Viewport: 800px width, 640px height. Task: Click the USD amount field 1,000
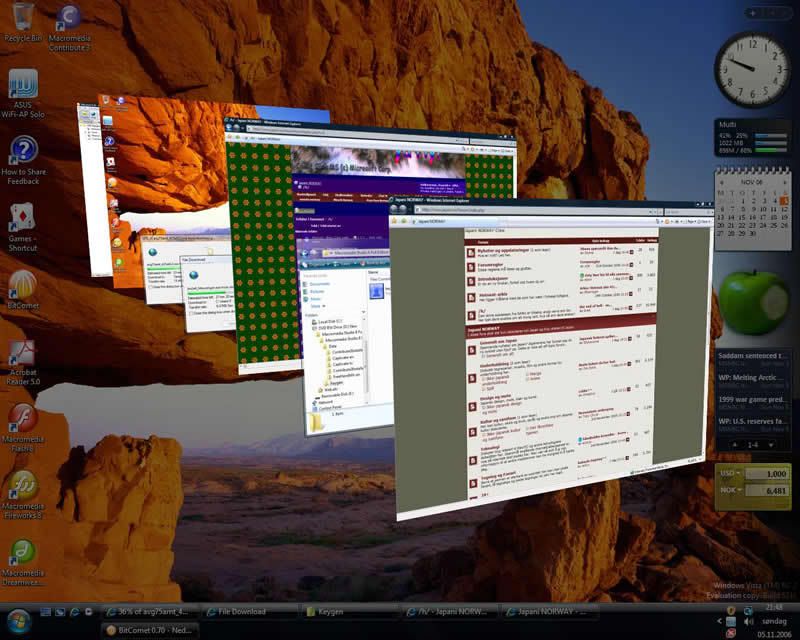tap(767, 474)
